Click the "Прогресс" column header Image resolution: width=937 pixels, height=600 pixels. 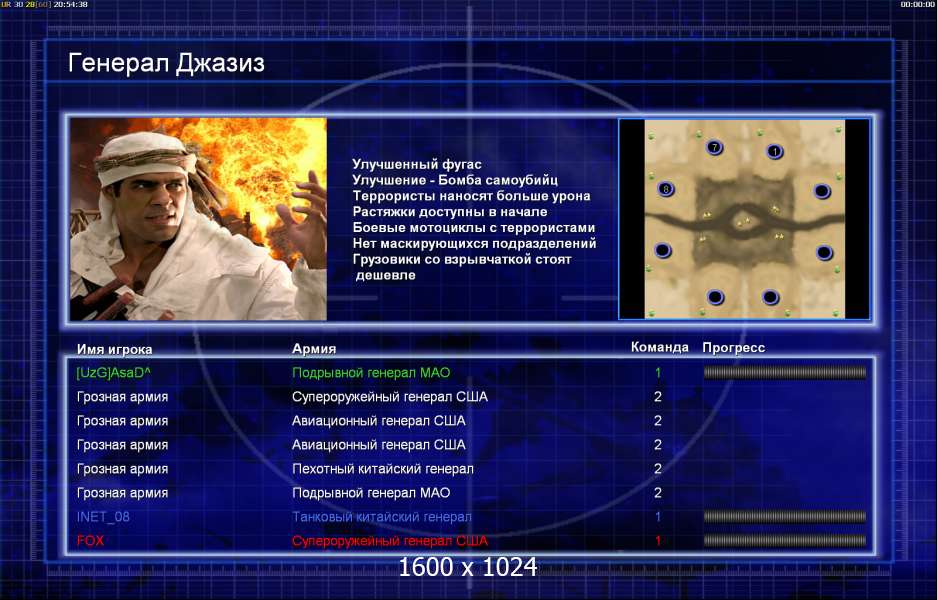734,348
